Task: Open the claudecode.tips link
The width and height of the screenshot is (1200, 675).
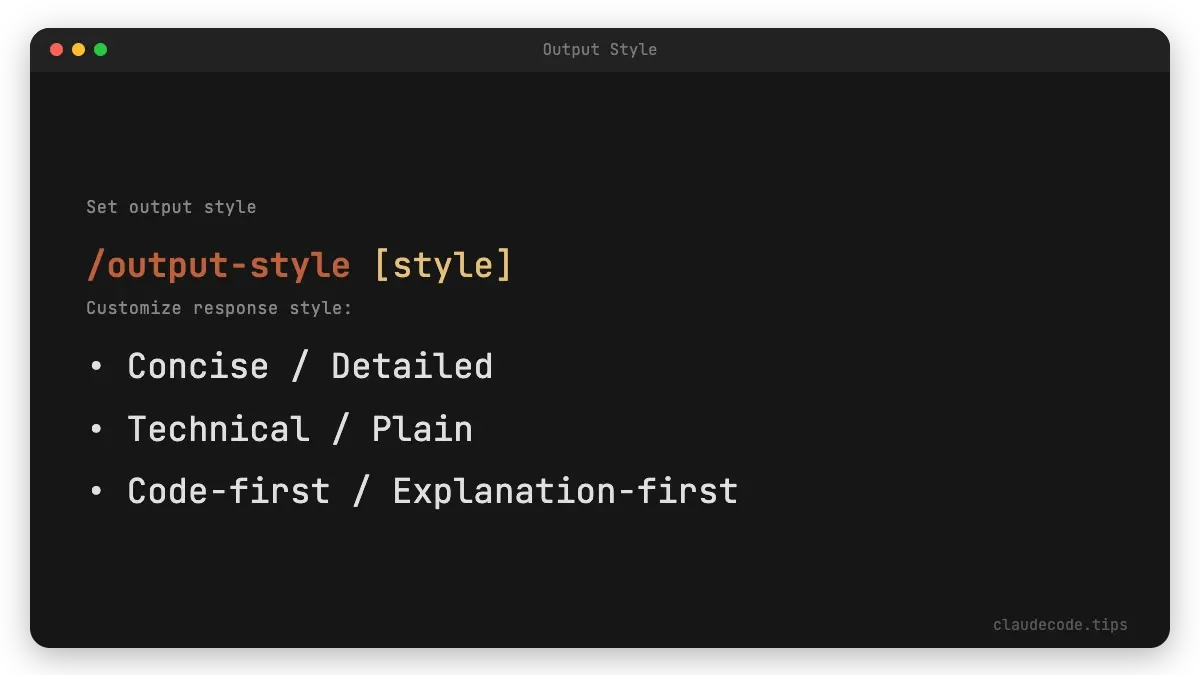Action: click(x=1060, y=624)
